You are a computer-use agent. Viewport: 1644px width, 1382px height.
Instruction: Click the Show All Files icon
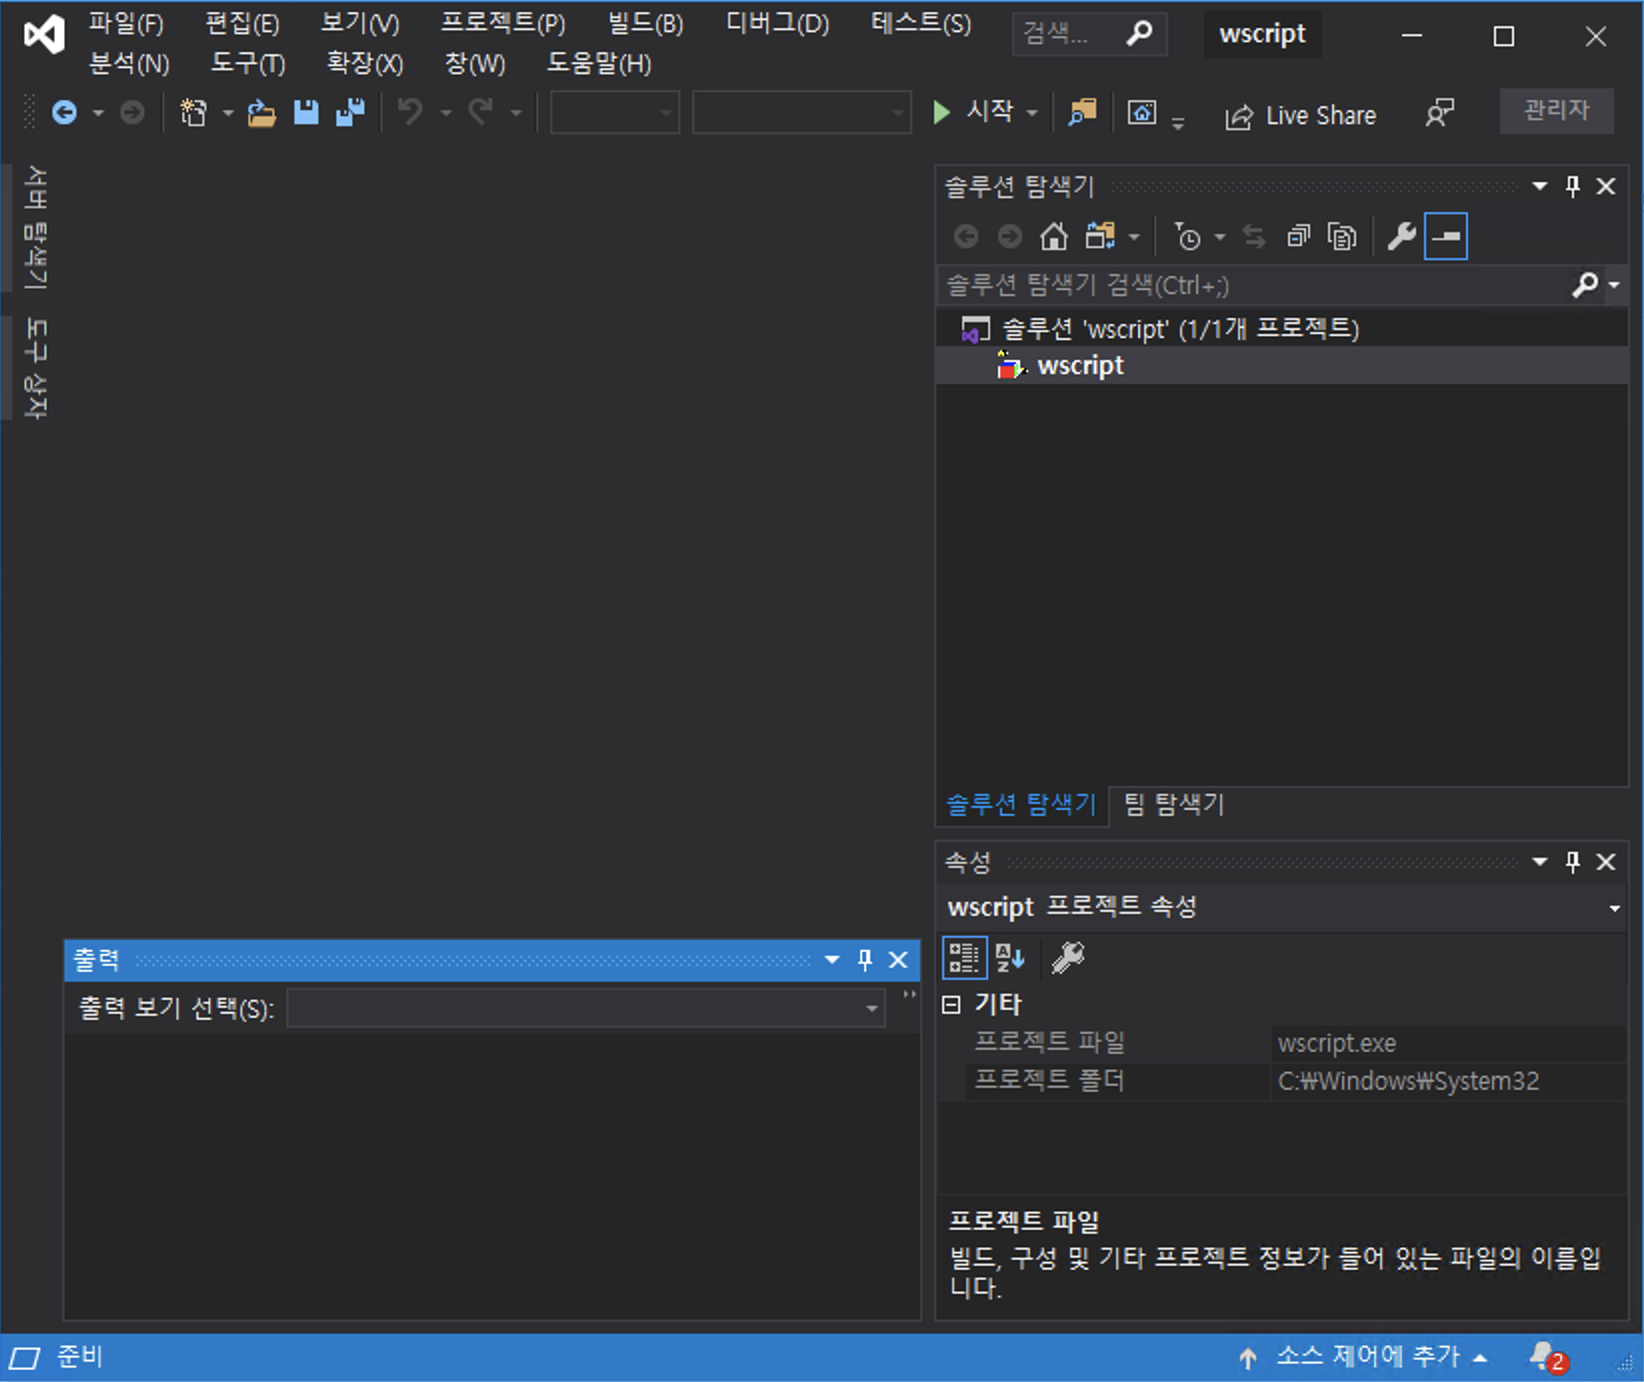(x=1342, y=237)
